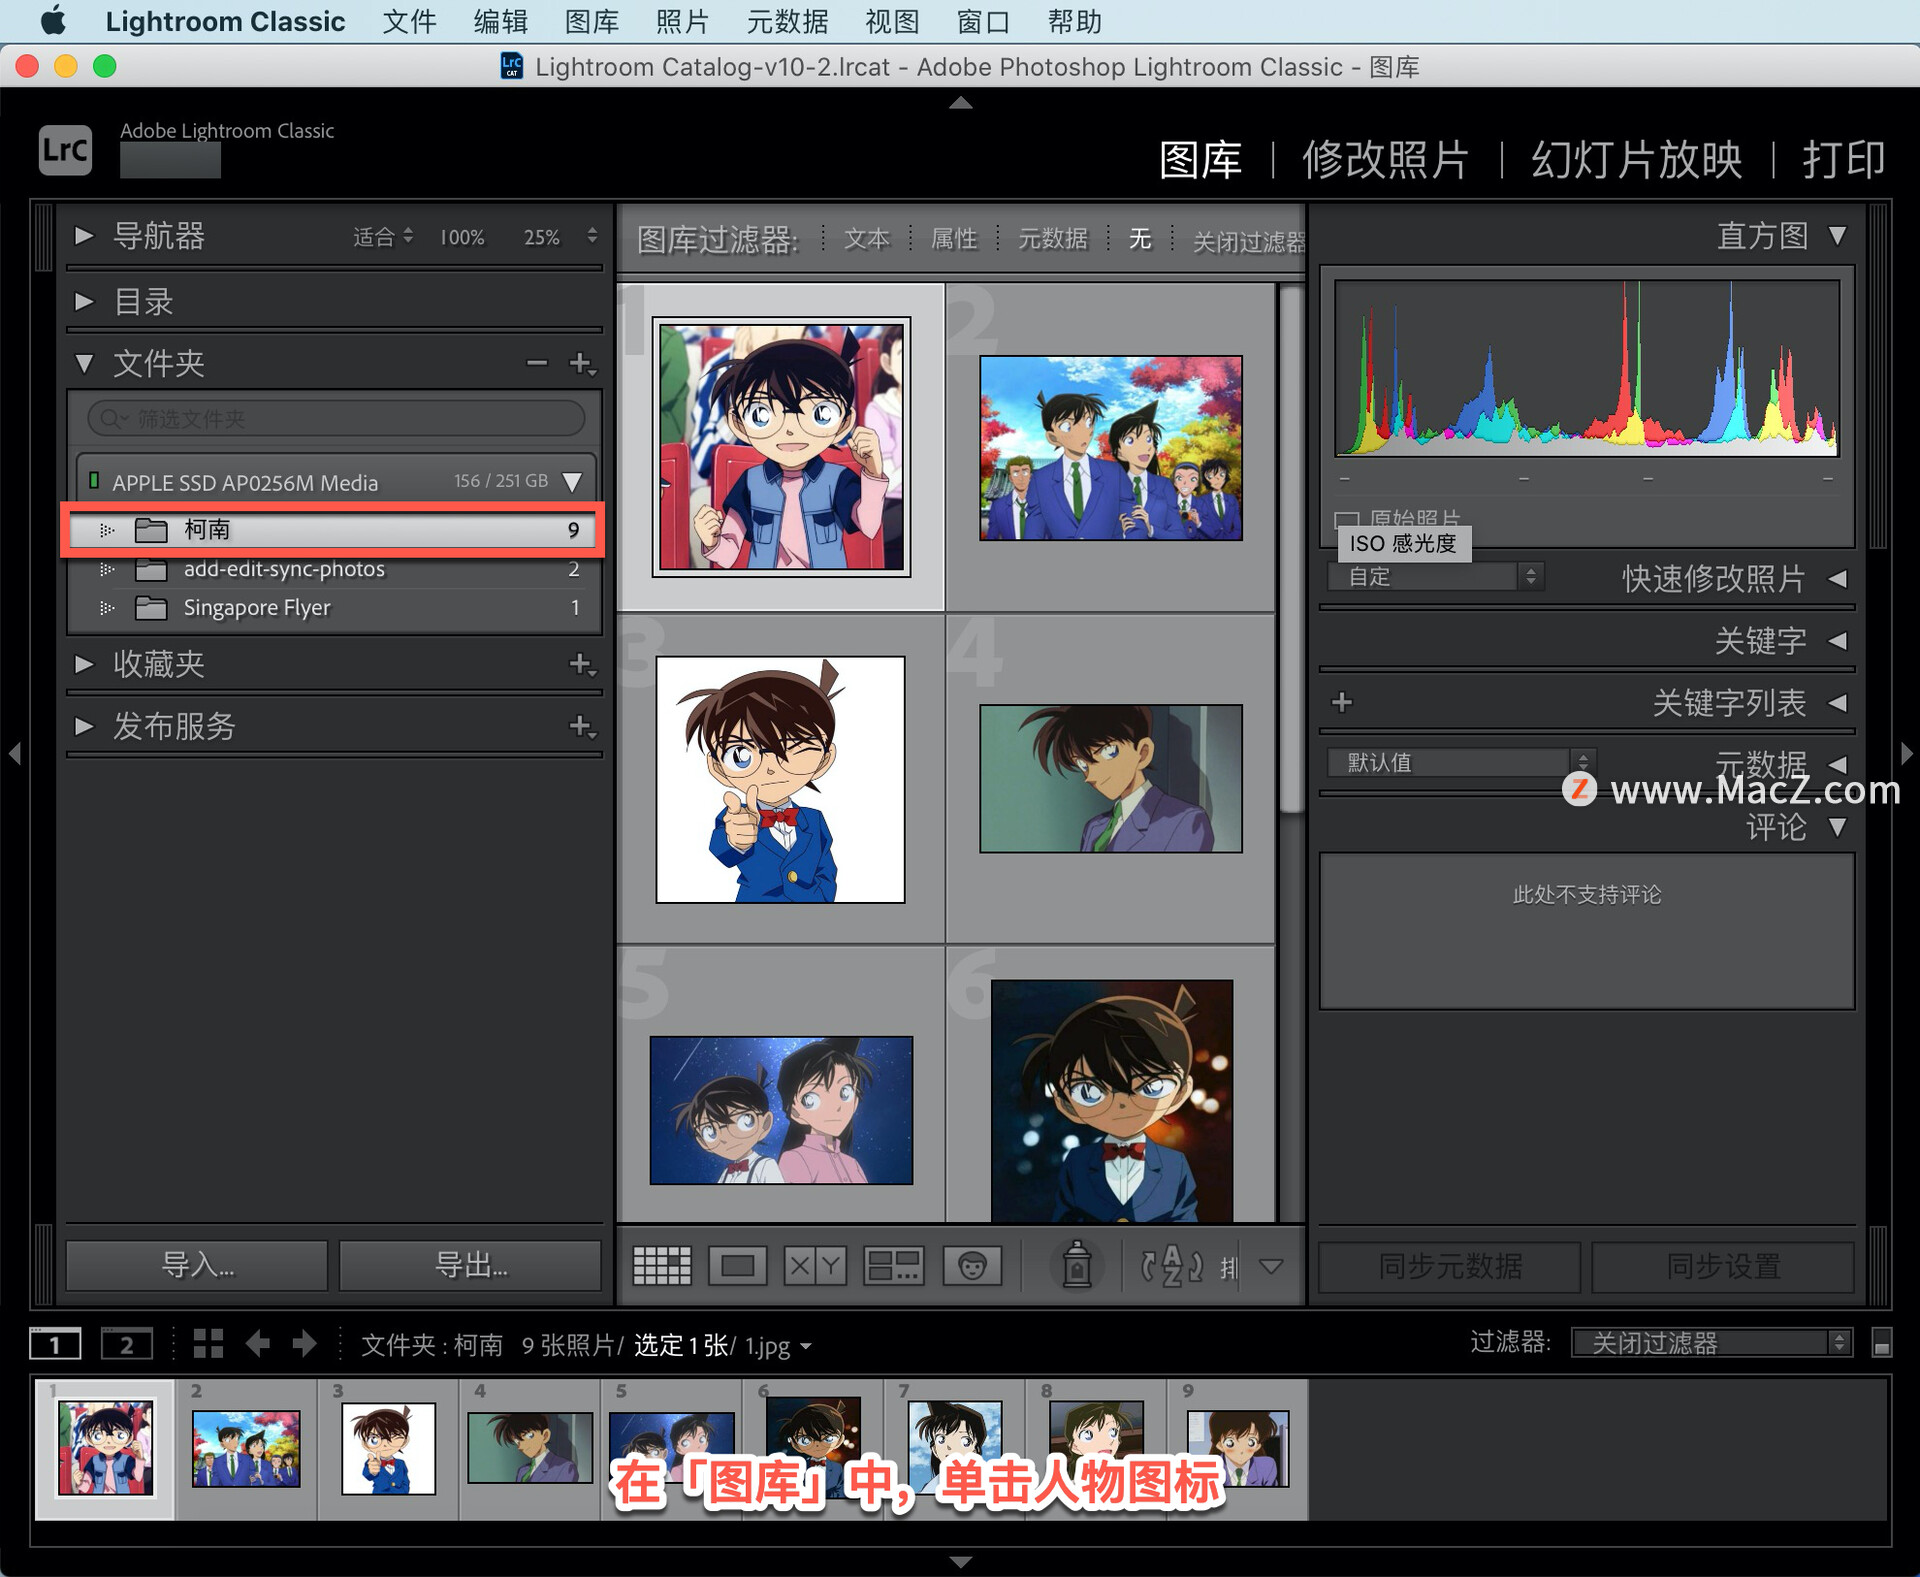Open the 文件 menu
The width and height of the screenshot is (1920, 1577).
pyautogui.click(x=409, y=21)
